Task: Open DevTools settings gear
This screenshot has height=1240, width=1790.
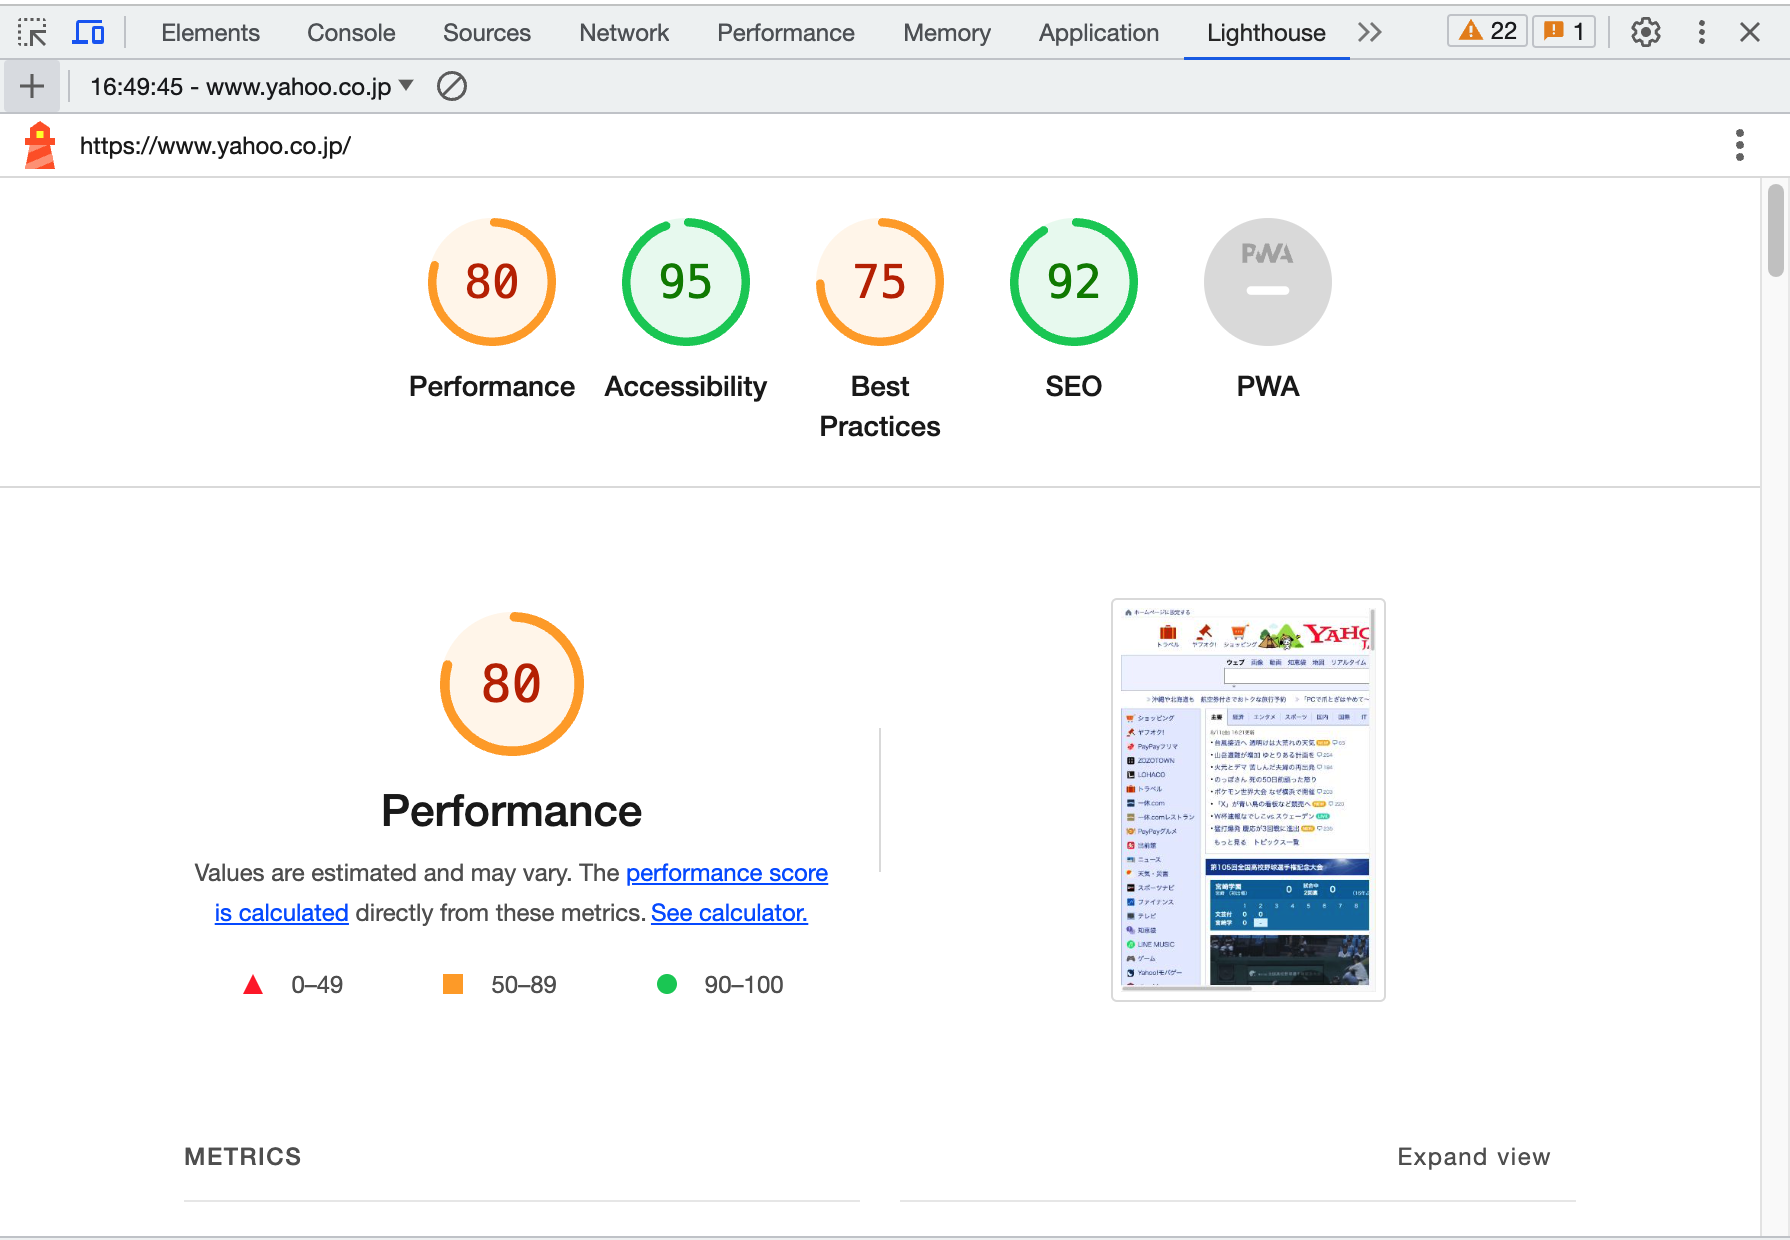Action: 1645,32
